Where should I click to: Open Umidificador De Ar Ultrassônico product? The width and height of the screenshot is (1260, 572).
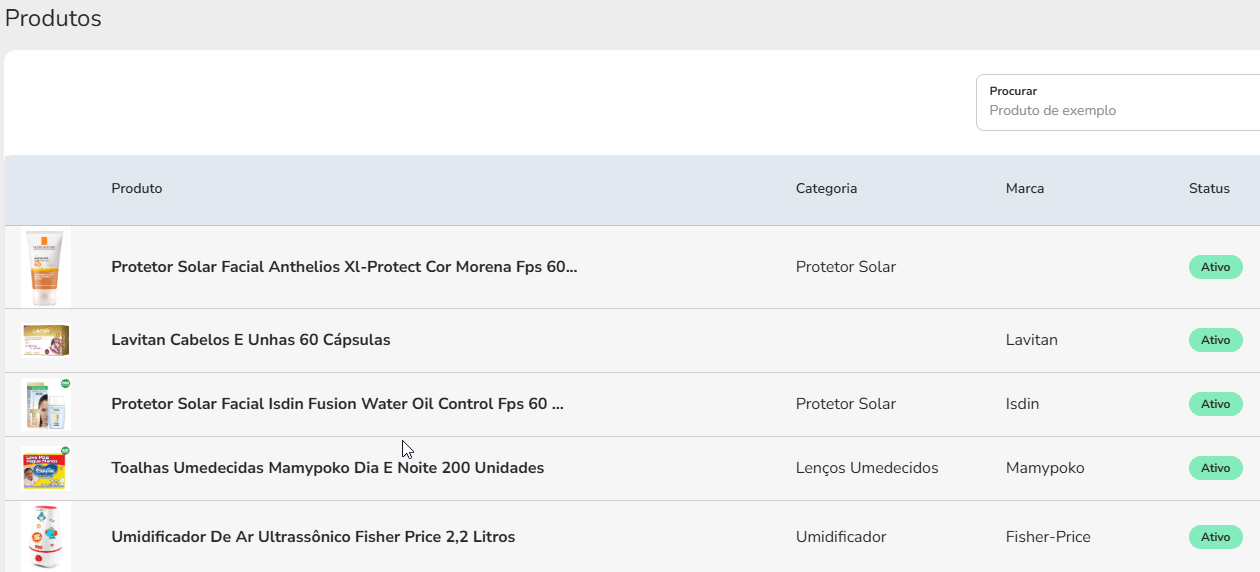point(313,537)
